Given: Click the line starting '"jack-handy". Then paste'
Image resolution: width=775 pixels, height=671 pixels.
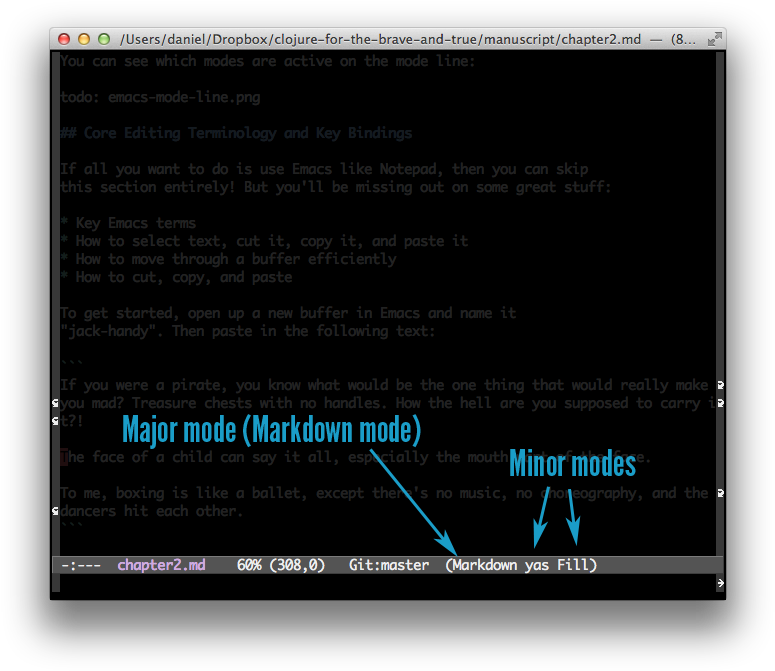Looking at the screenshot, I should coord(248,331).
